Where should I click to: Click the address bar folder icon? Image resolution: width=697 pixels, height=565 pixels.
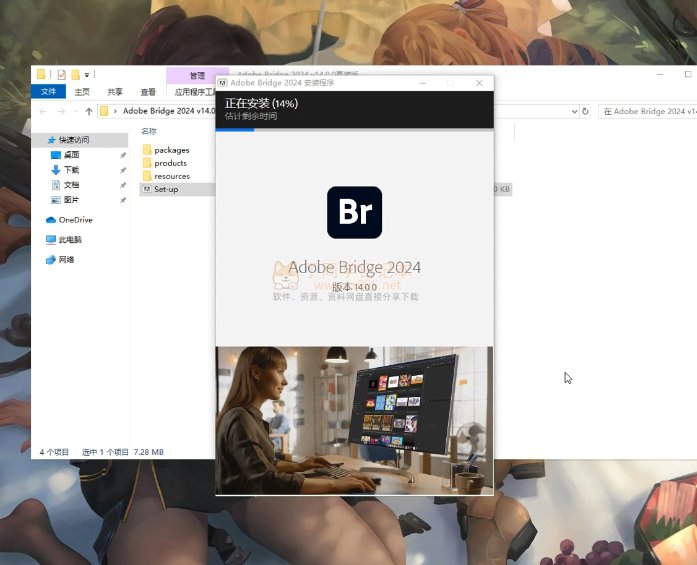pos(104,111)
